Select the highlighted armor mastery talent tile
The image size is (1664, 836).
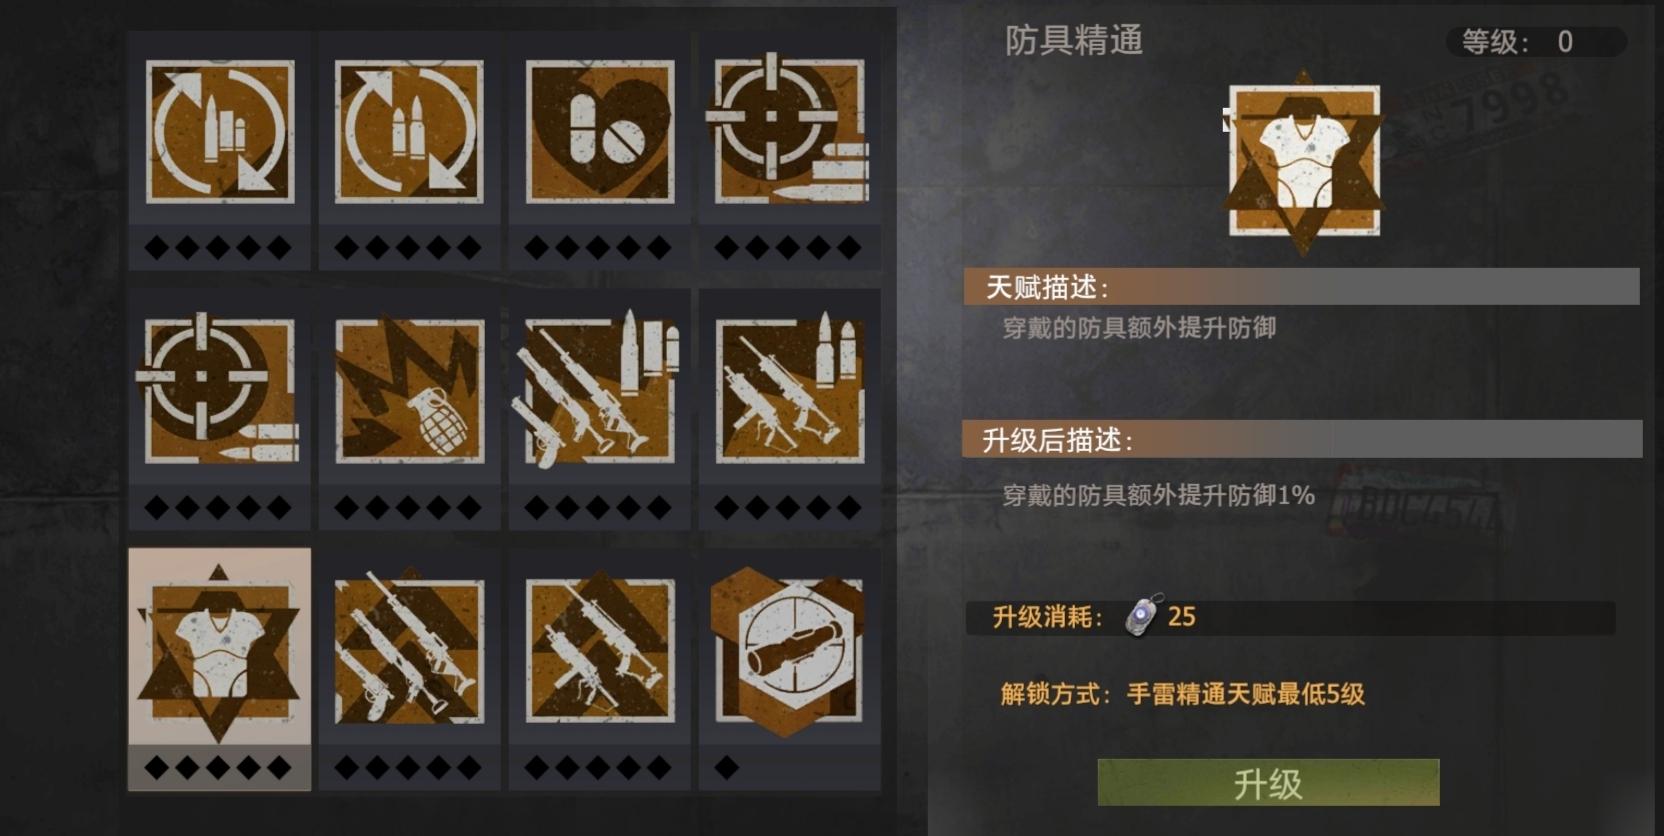(x=219, y=668)
